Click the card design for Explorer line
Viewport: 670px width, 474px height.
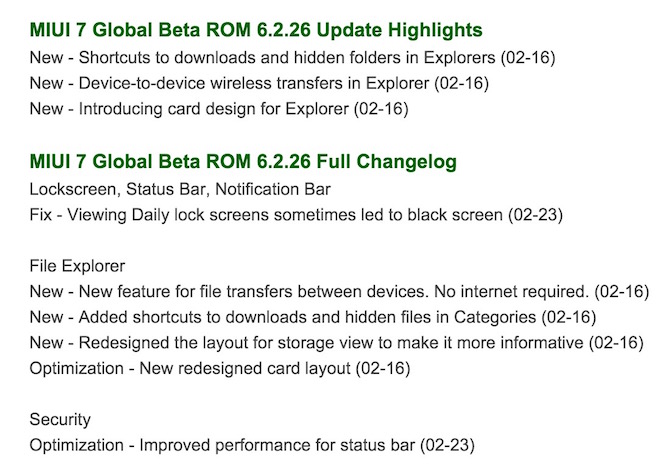tap(220, 108)
